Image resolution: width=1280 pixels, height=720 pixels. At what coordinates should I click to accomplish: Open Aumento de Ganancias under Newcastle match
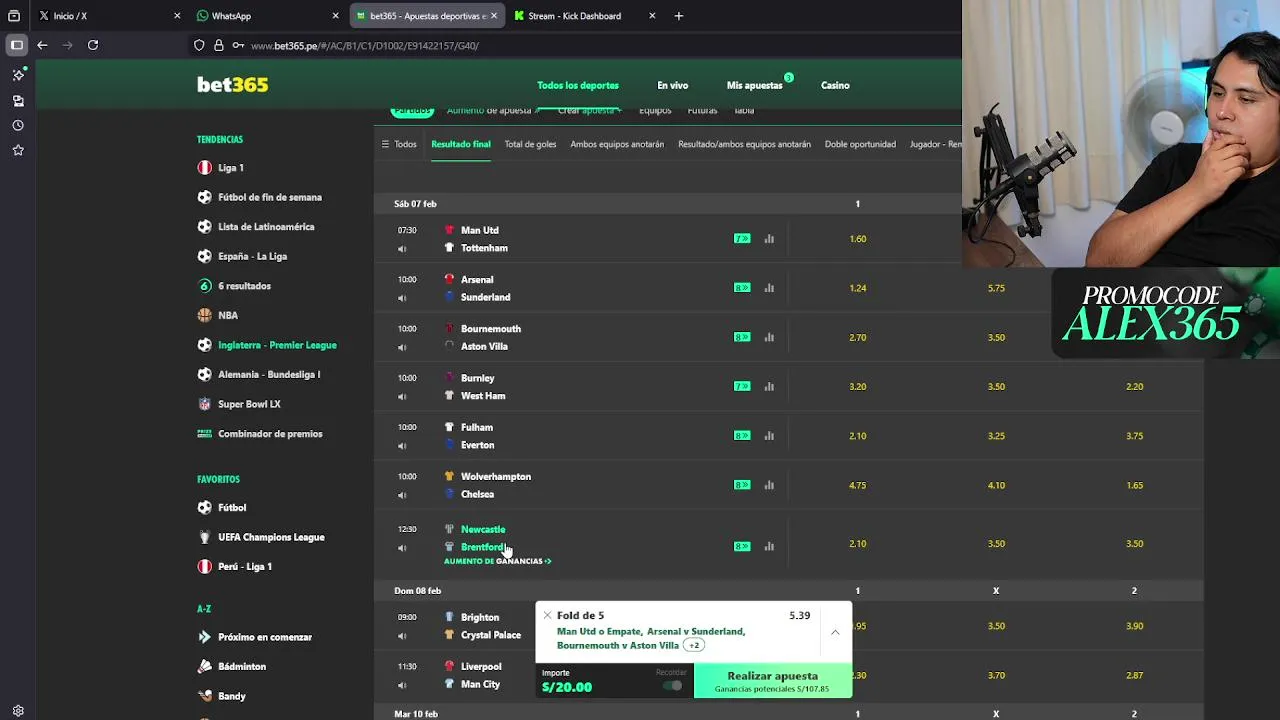497,561
